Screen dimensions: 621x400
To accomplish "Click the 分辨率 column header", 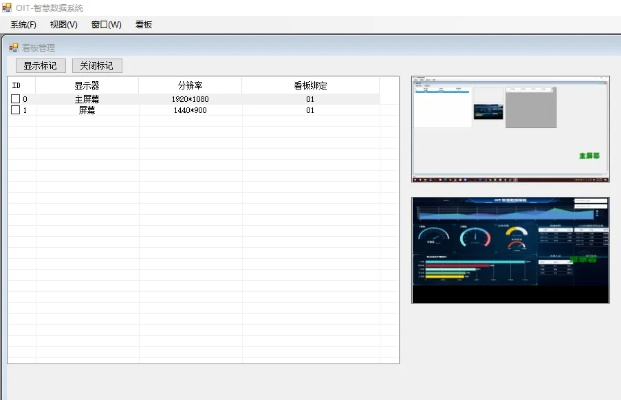I will pos(190,86).
